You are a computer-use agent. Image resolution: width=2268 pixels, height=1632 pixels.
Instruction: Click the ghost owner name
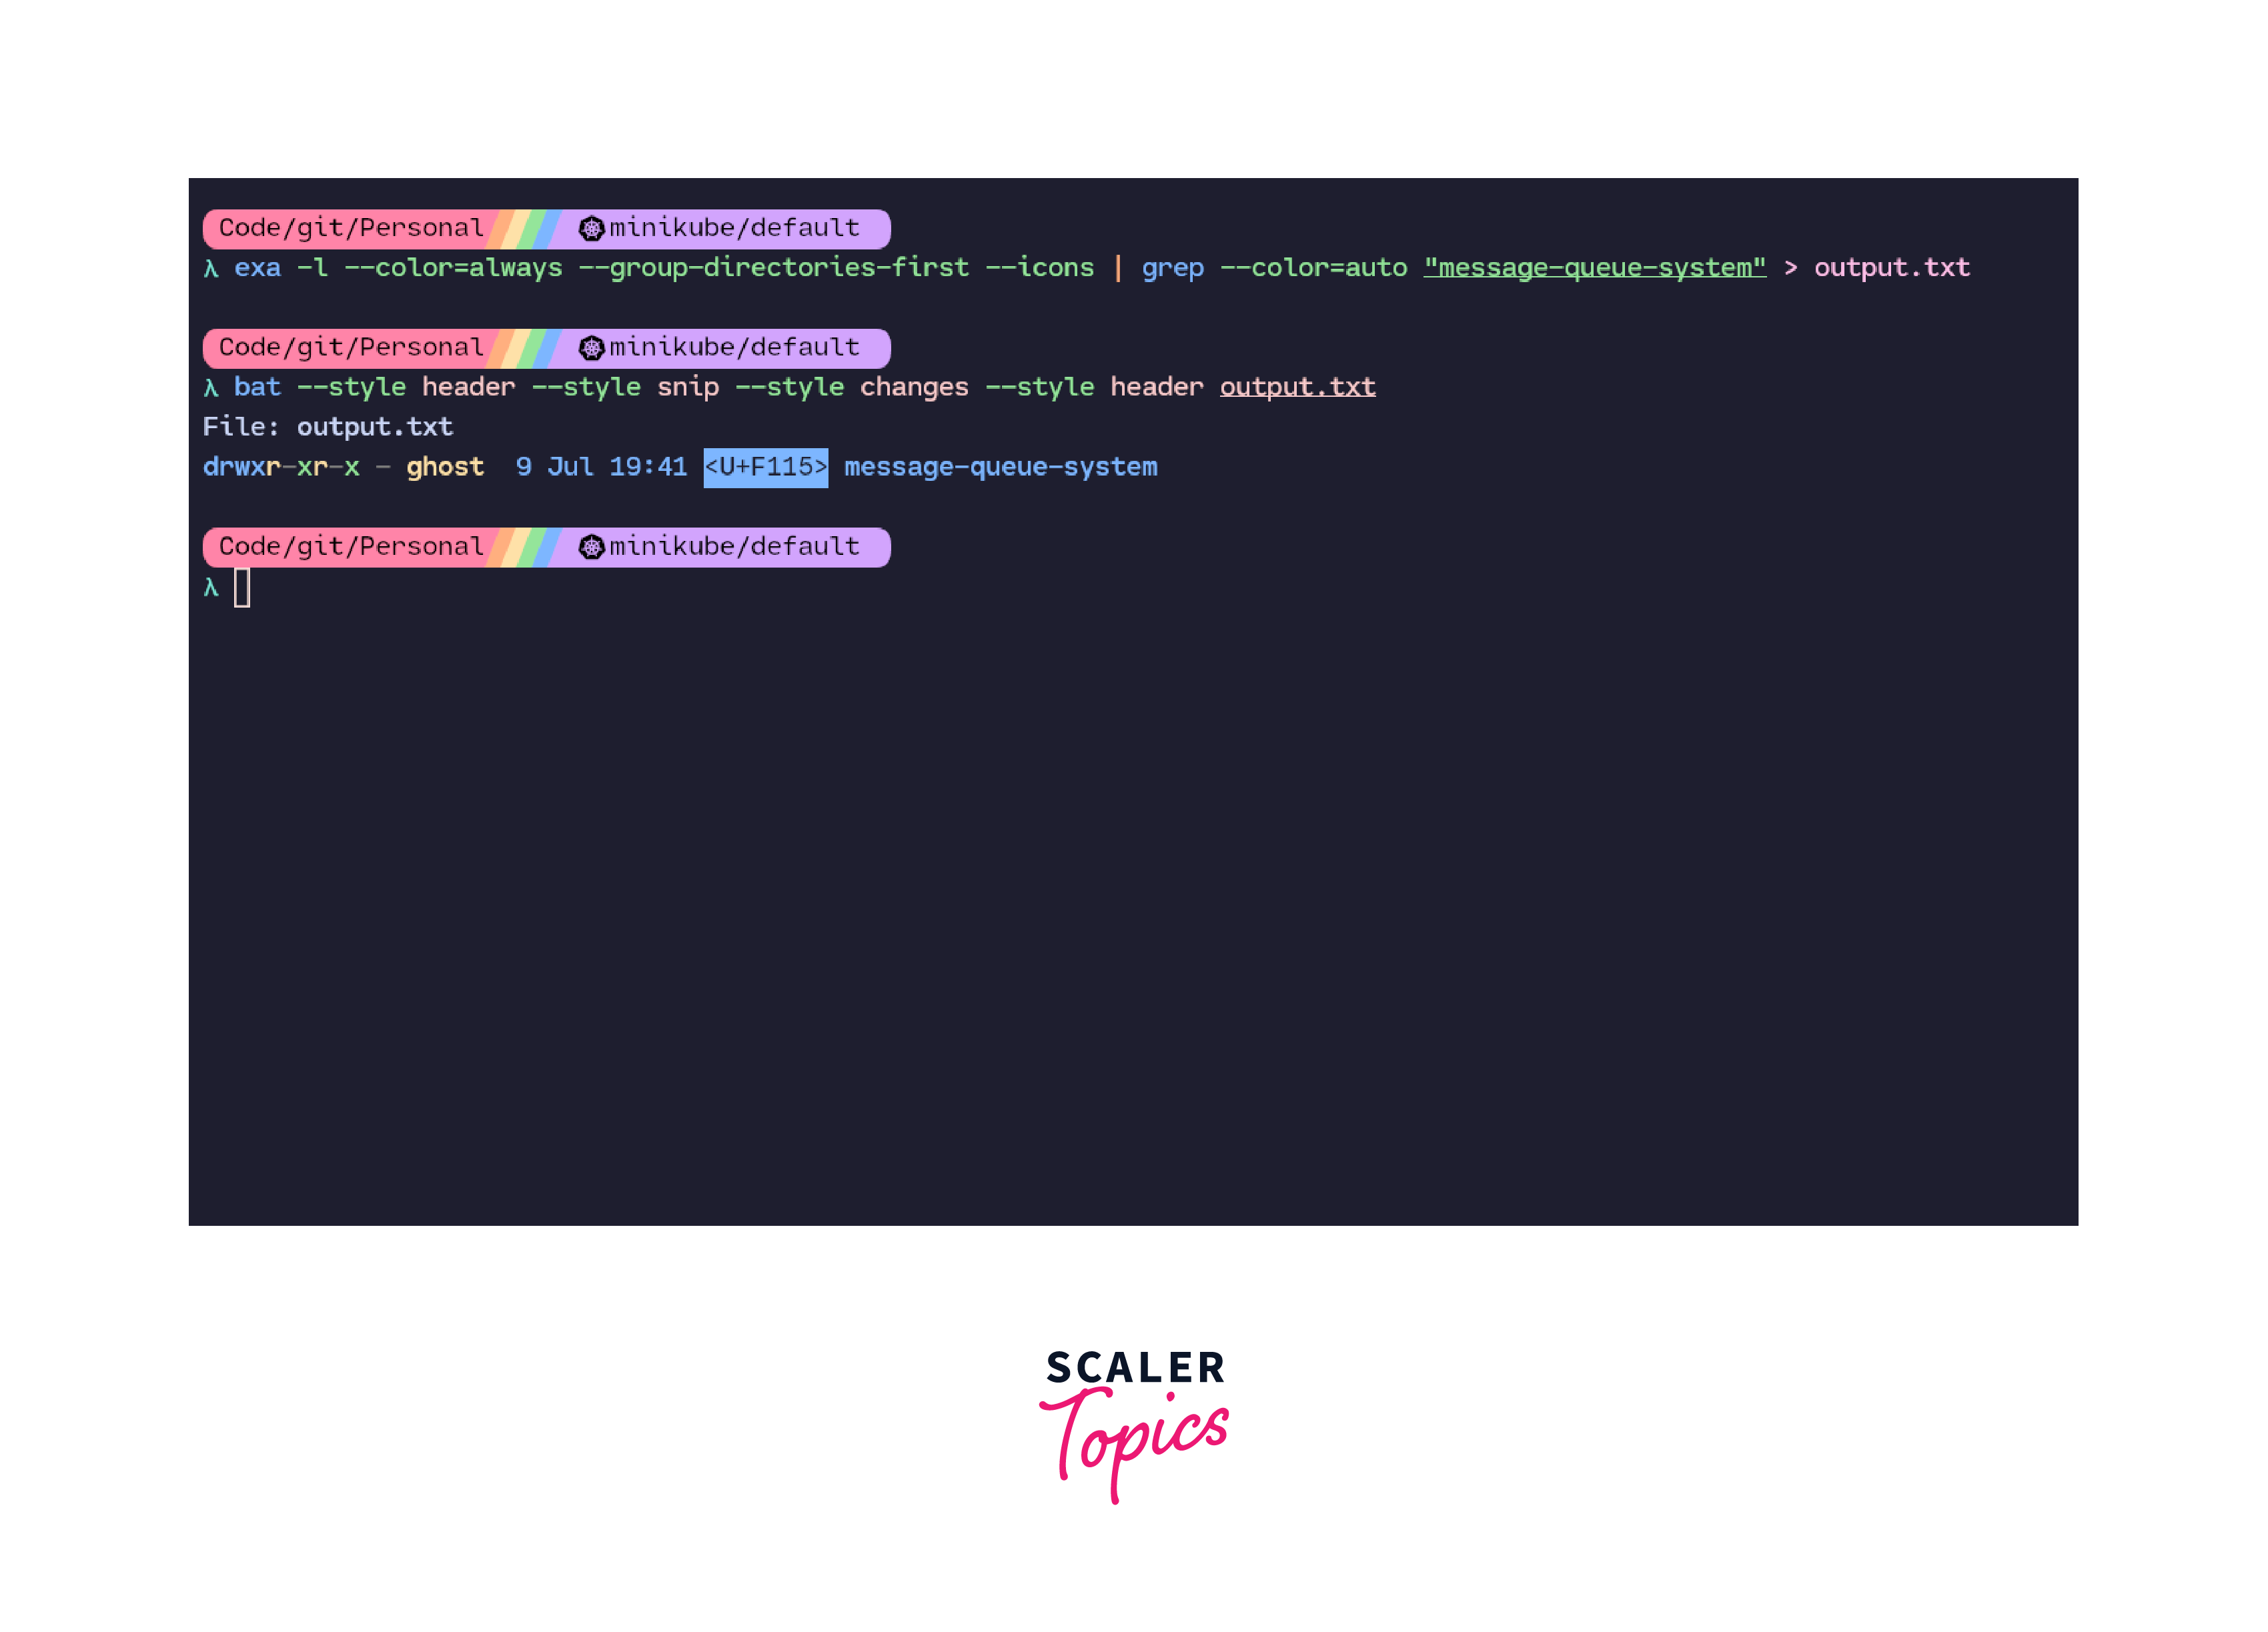[445, 467]
